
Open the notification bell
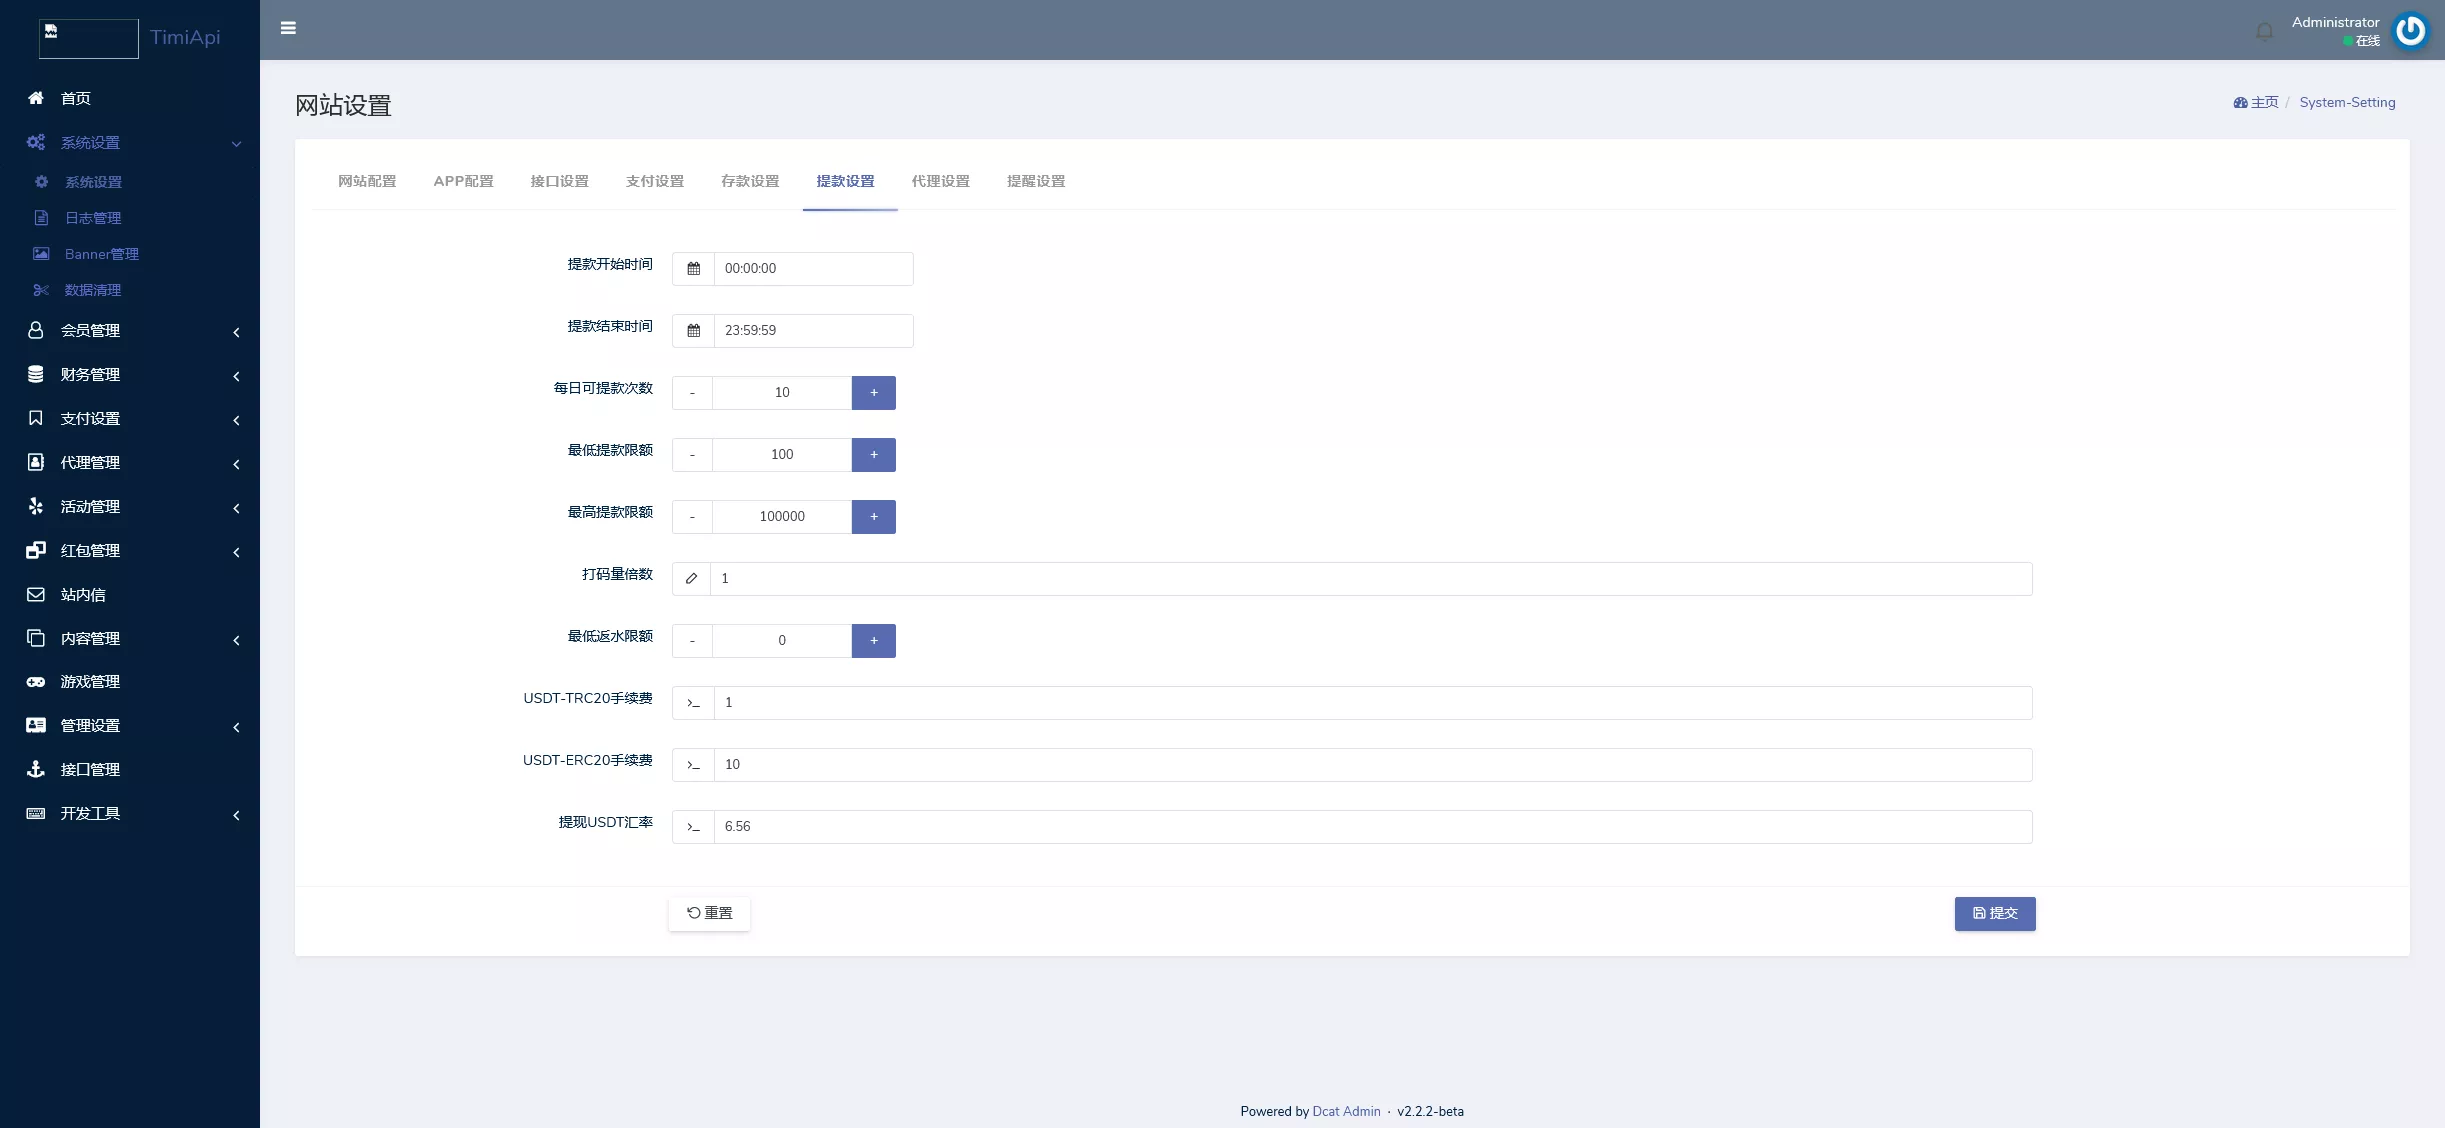tap(2263, 29)
